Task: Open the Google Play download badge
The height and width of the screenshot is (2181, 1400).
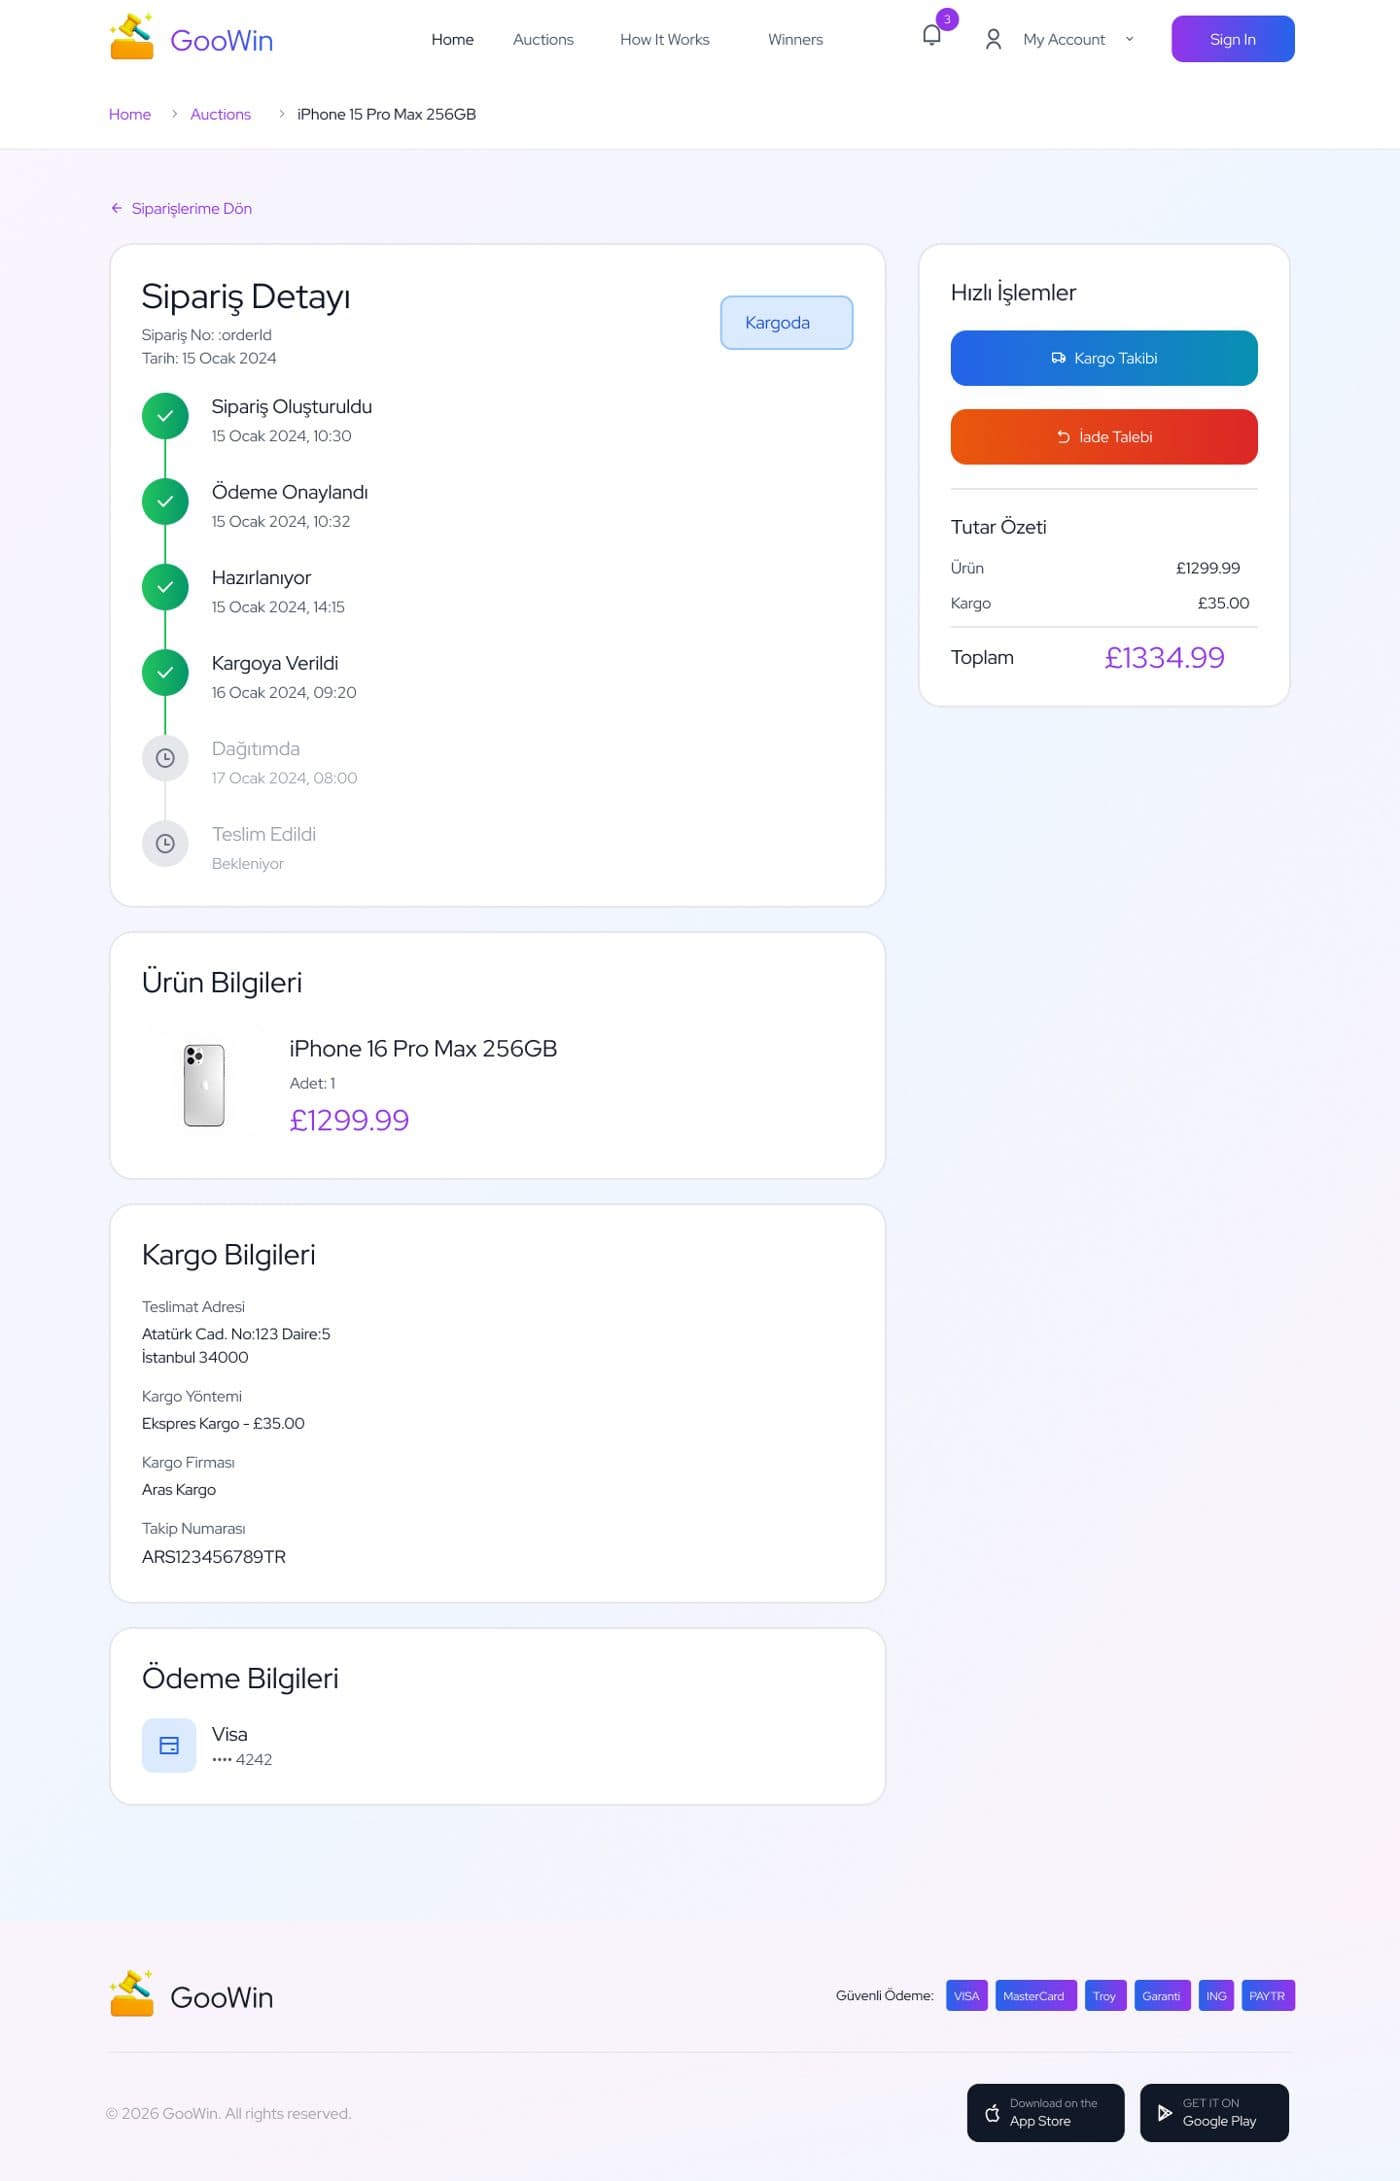Action: tap(1213, 2112)
